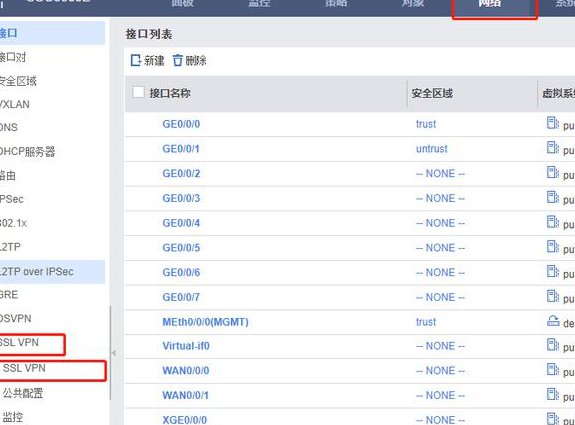Open WAN0/0/1 interface link

click(x=186, y=395)
